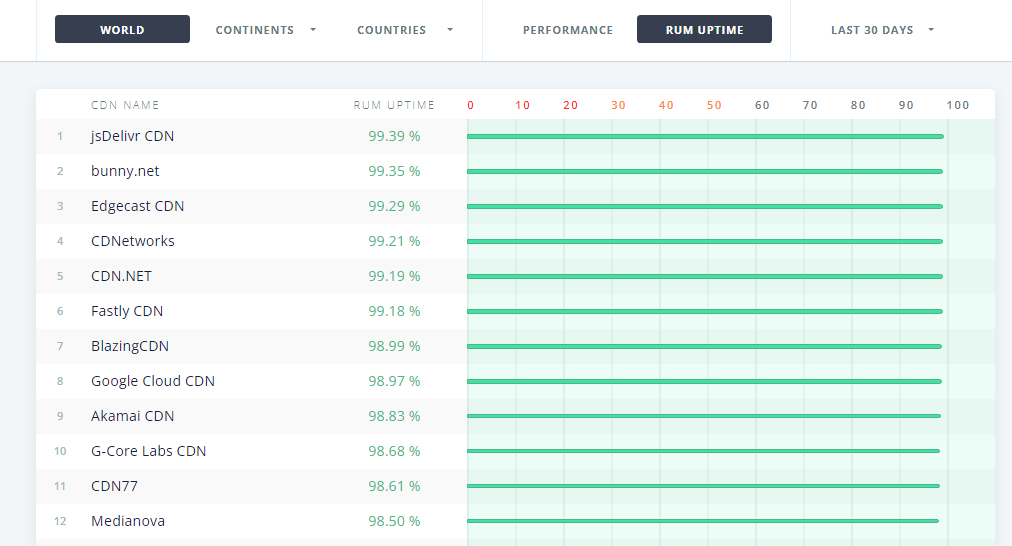Click the CDN NAME column header
The height and width of the screenshot is (546, 1012).
click(x=125, y=105)
